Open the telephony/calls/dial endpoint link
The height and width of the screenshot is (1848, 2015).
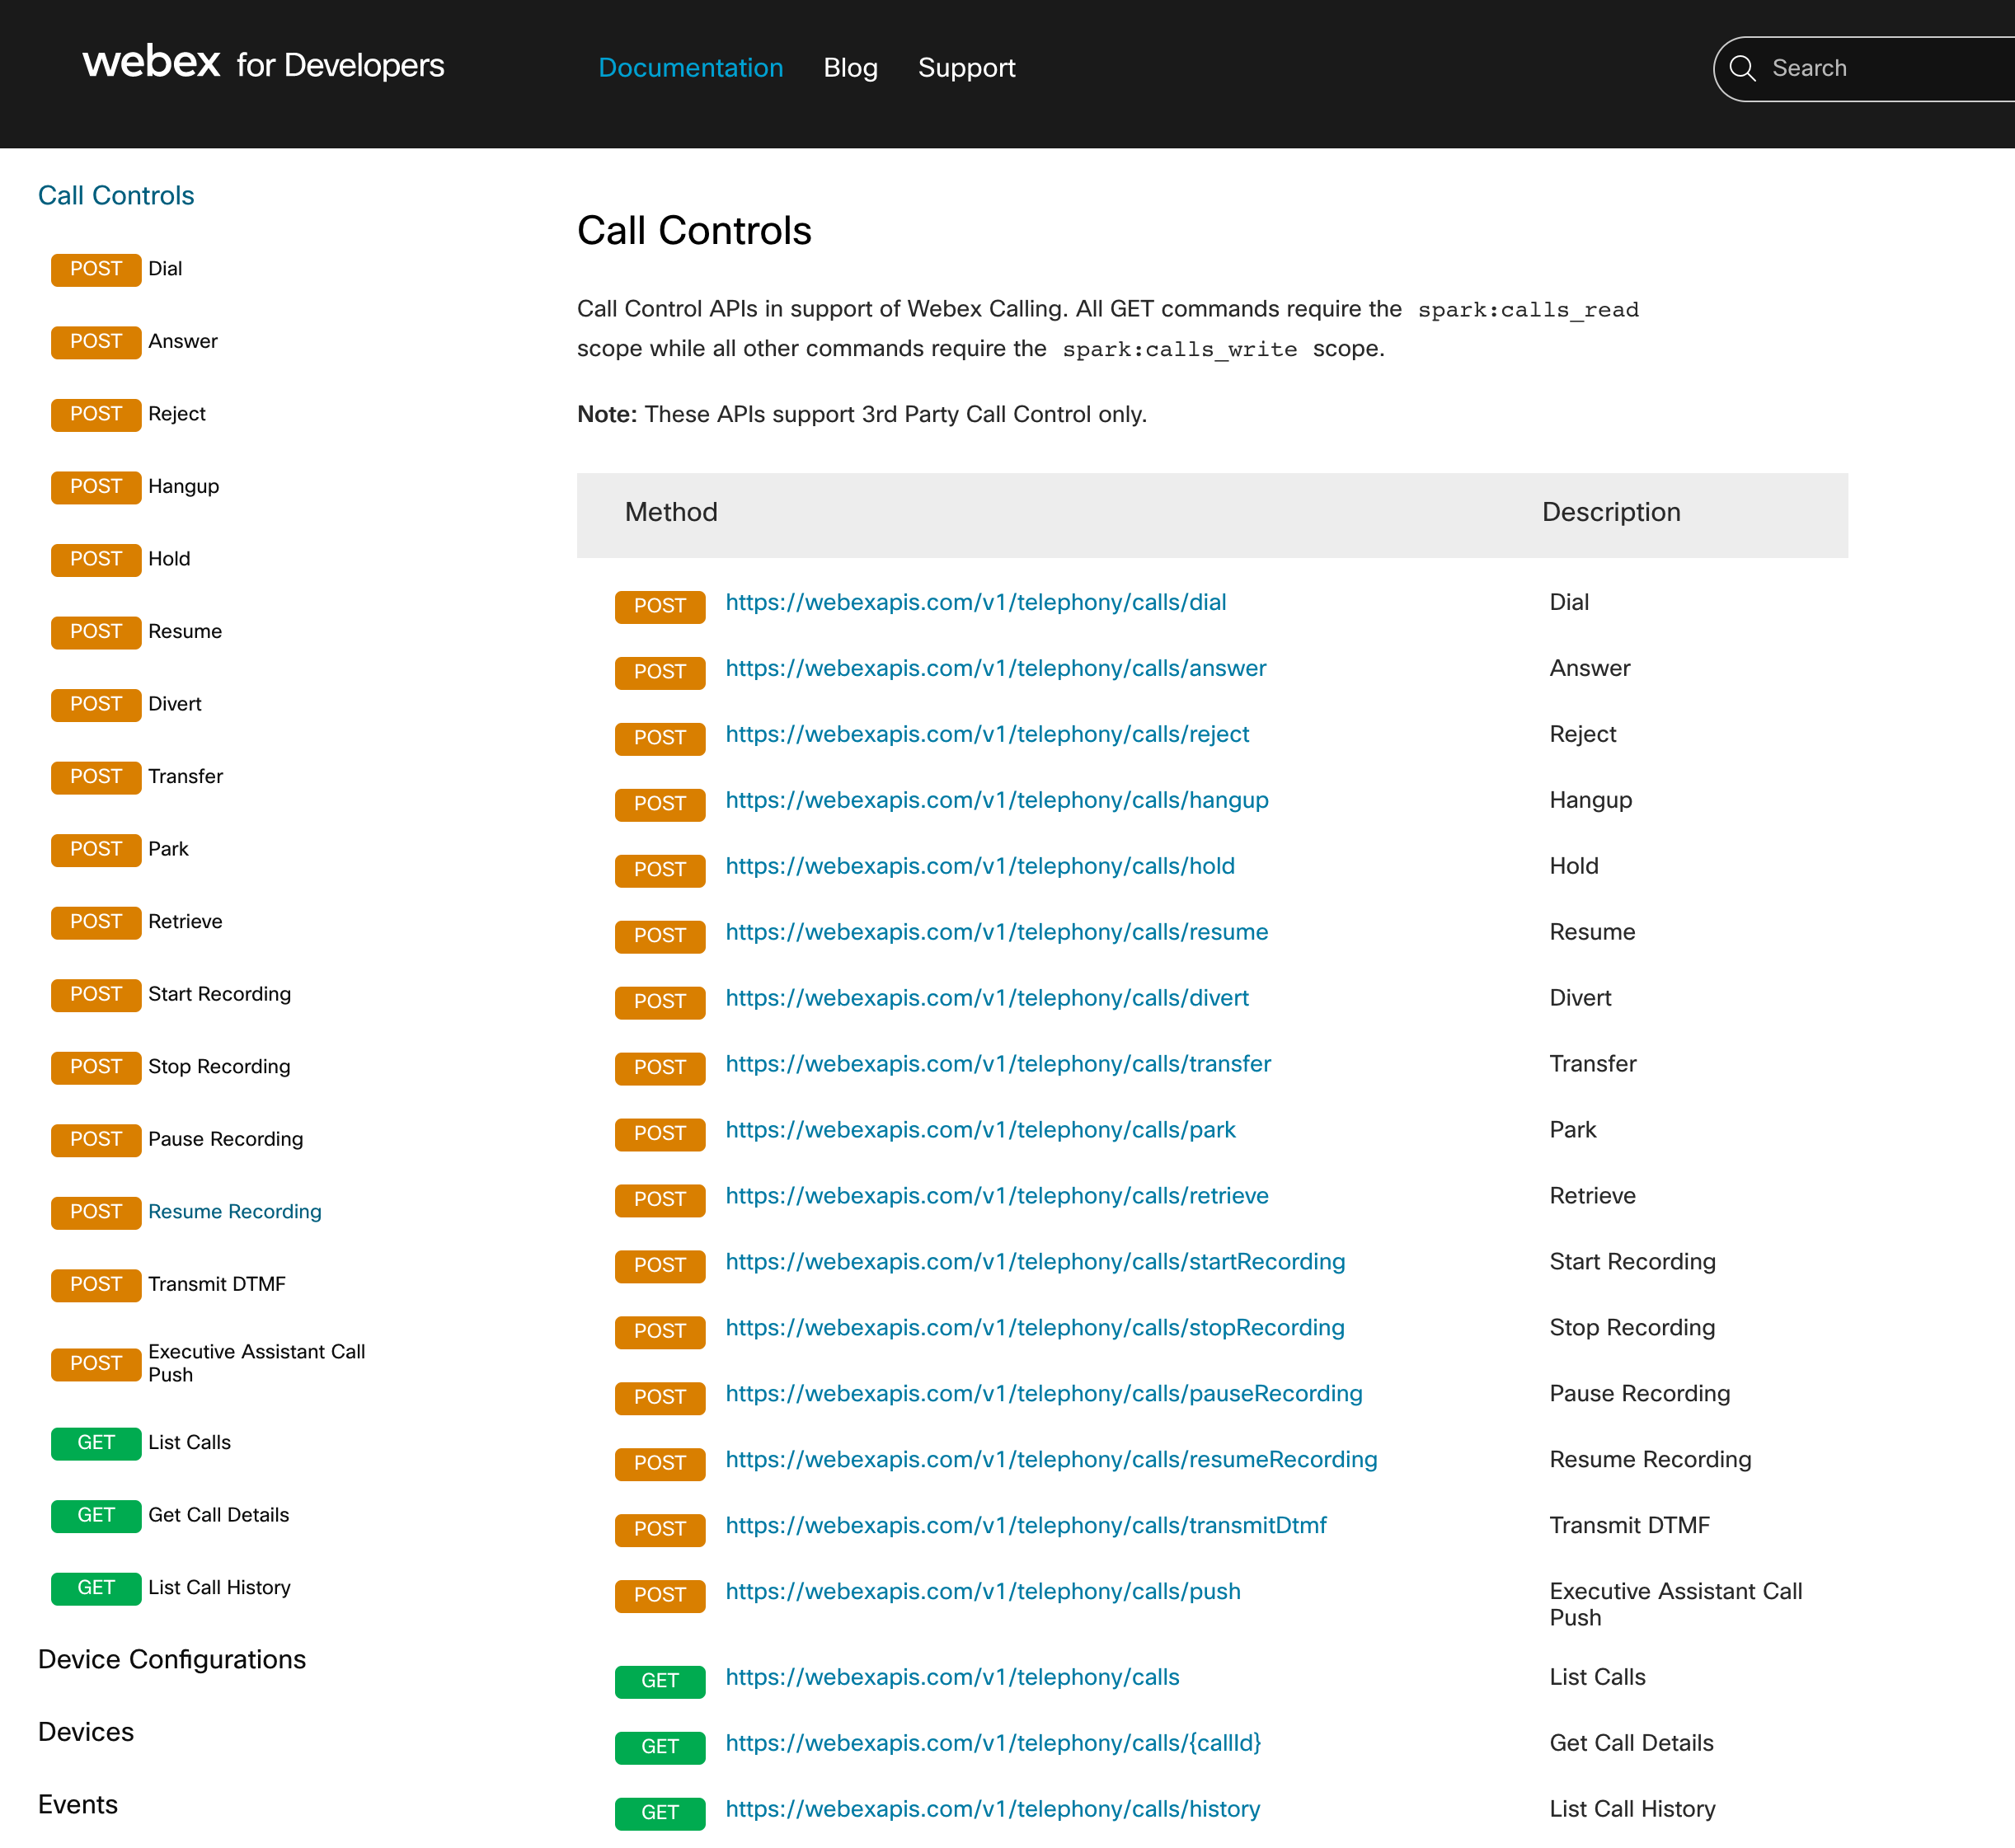(x=975, y=602)
